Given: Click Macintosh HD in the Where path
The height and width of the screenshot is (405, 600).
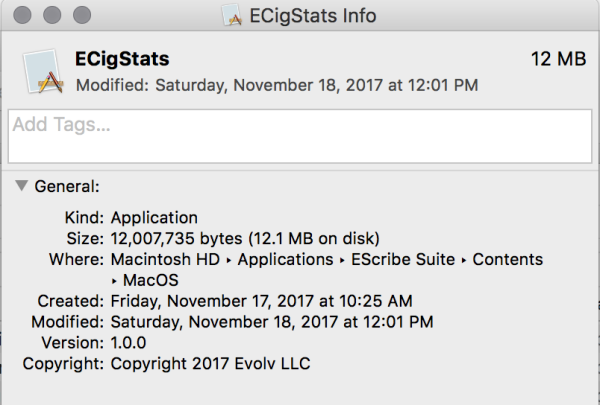Looking at the screenshot, I should pos(168,259).
